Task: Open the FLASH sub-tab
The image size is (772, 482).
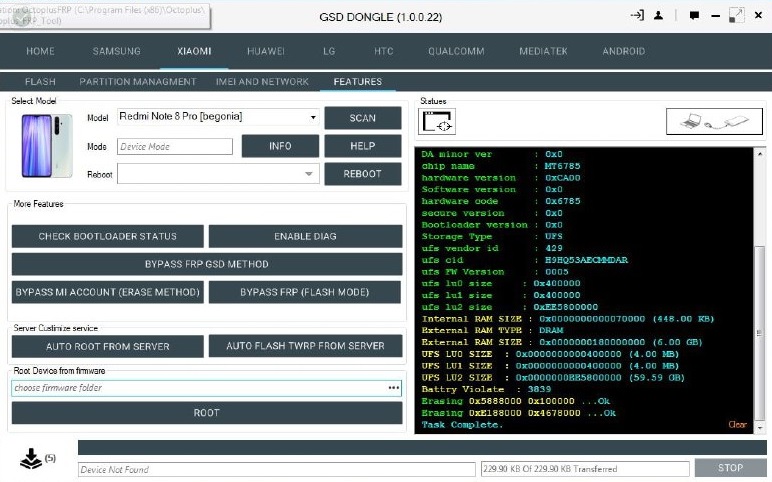Action: pos(40,82)
